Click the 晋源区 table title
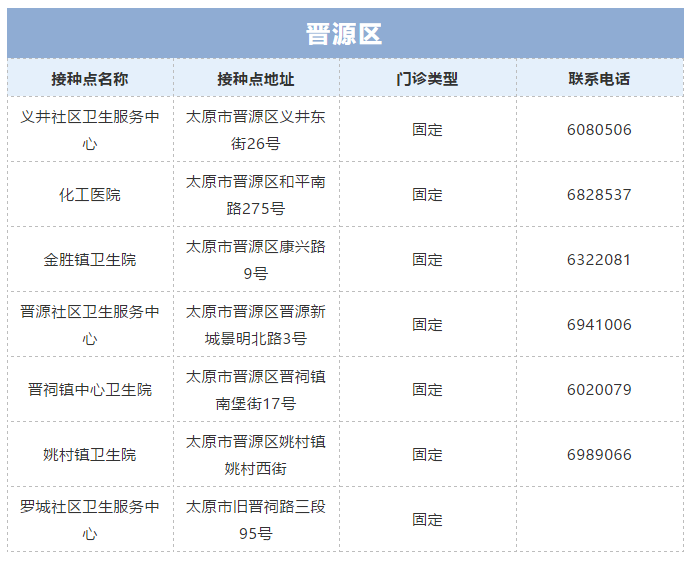The height and width of the screenshot is (561, 690). pos(344,34)
